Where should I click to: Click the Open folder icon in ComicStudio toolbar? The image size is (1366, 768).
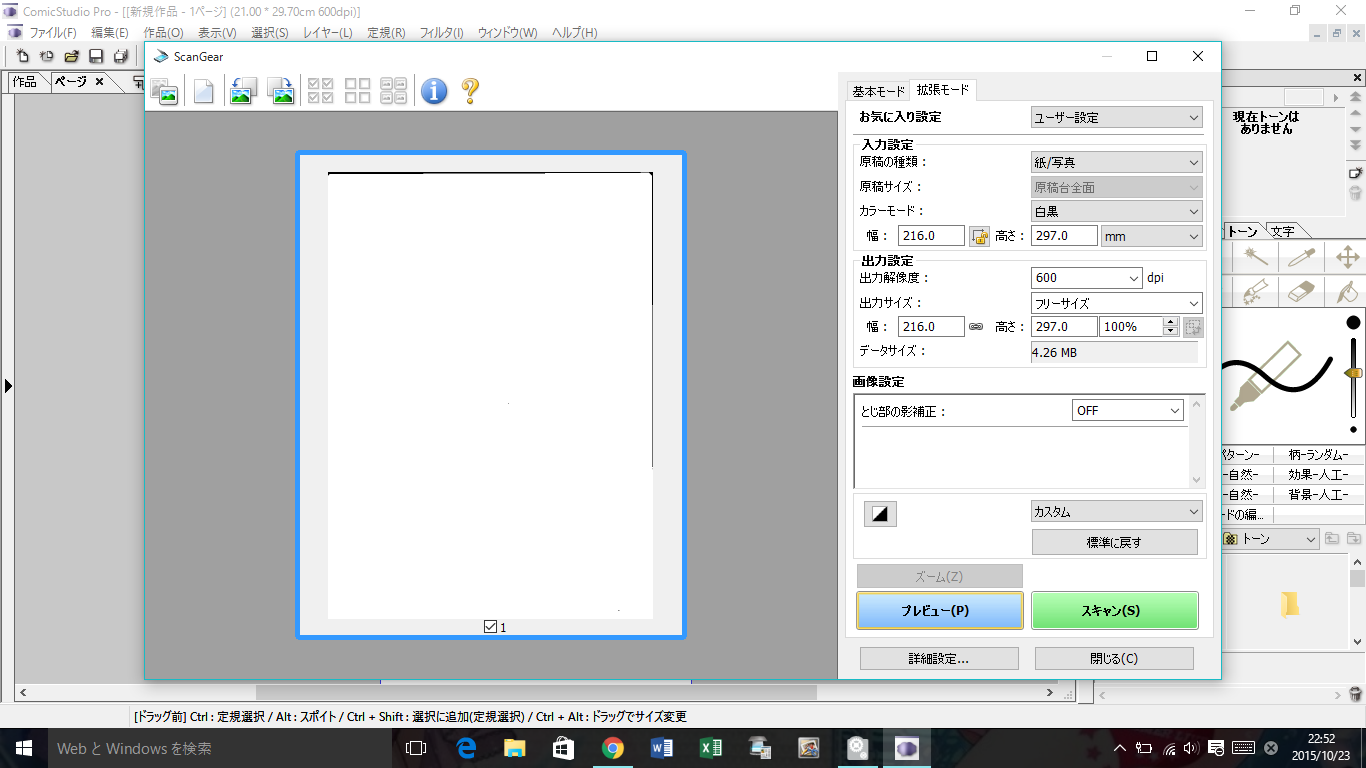coord(72,56)
